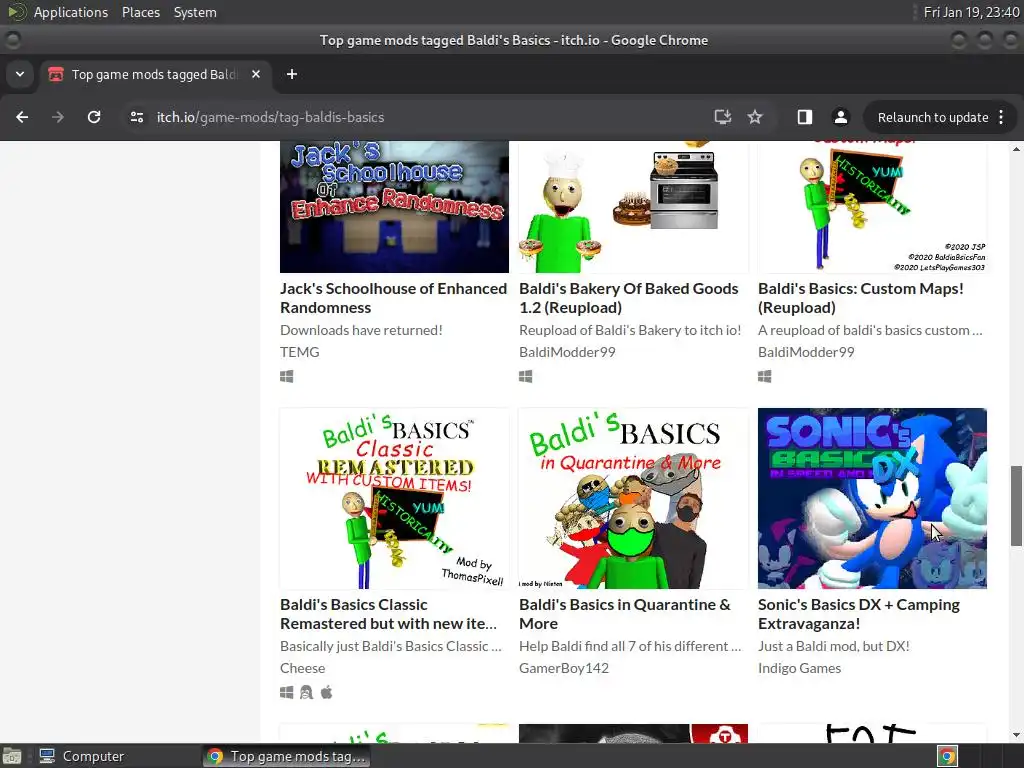Open Jack's Schoolhouse of Enhanced Randomness title
The height and width of the screenshot is (768, 1024).
tap(393, 298)
